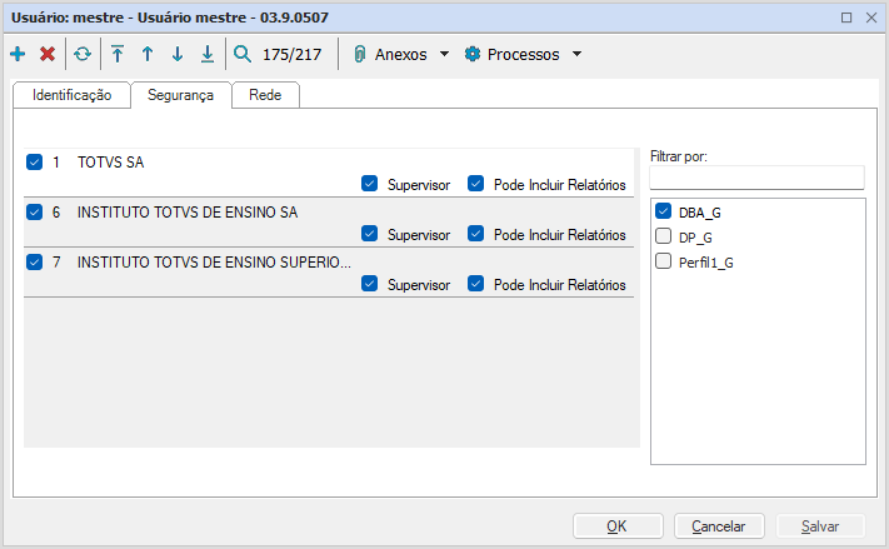Screen dimensions: 889x549
Task: Expand the Anexos dropdown arrow
Action: pyautogui.click(x=444, y=54)
